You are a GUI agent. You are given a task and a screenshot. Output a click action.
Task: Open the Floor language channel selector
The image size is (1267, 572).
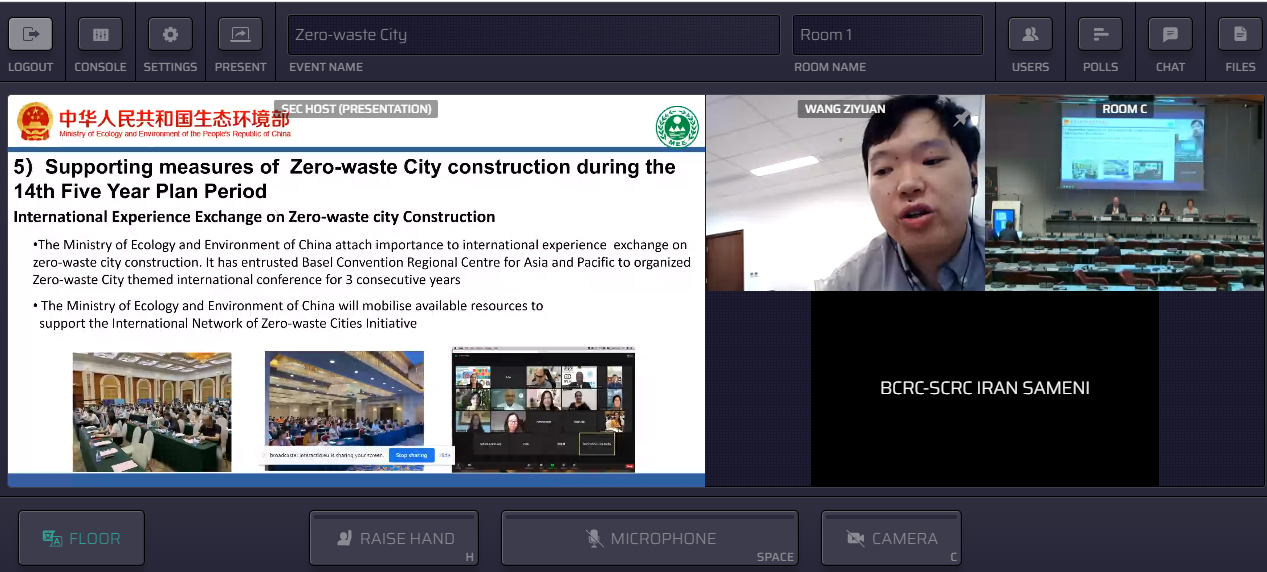pos(81,538)
